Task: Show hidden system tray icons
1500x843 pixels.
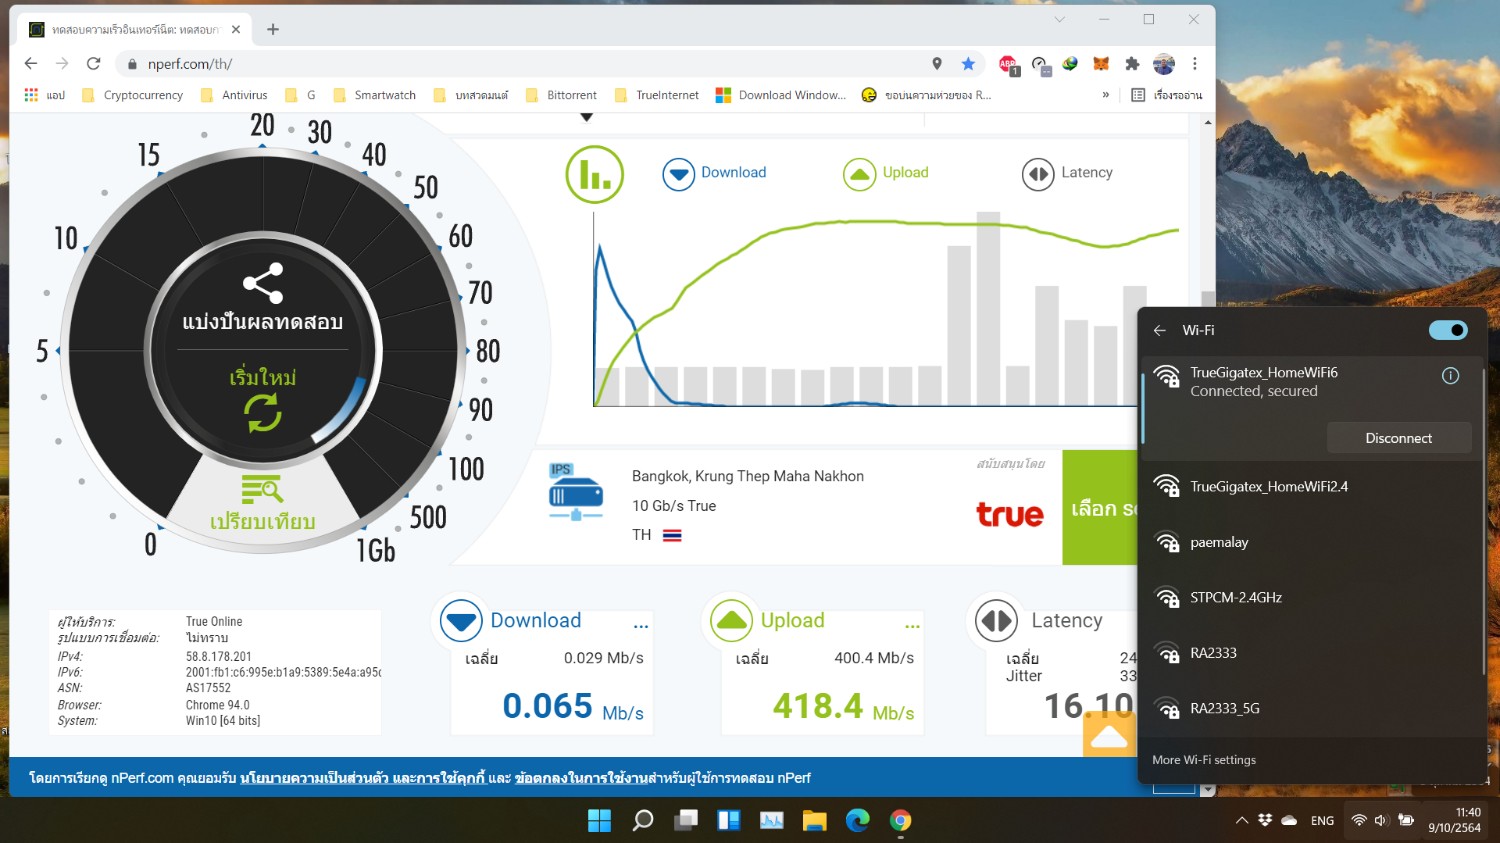Action: [1241, 820]
